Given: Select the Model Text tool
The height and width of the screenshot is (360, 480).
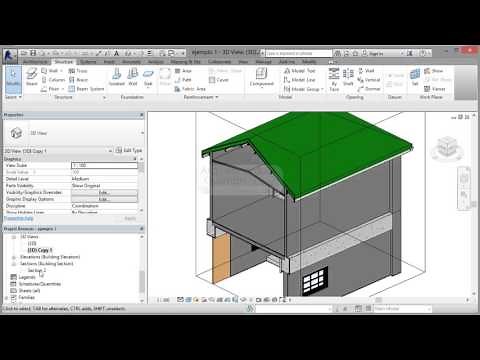Looking at the screenshot, I should 300,71.
